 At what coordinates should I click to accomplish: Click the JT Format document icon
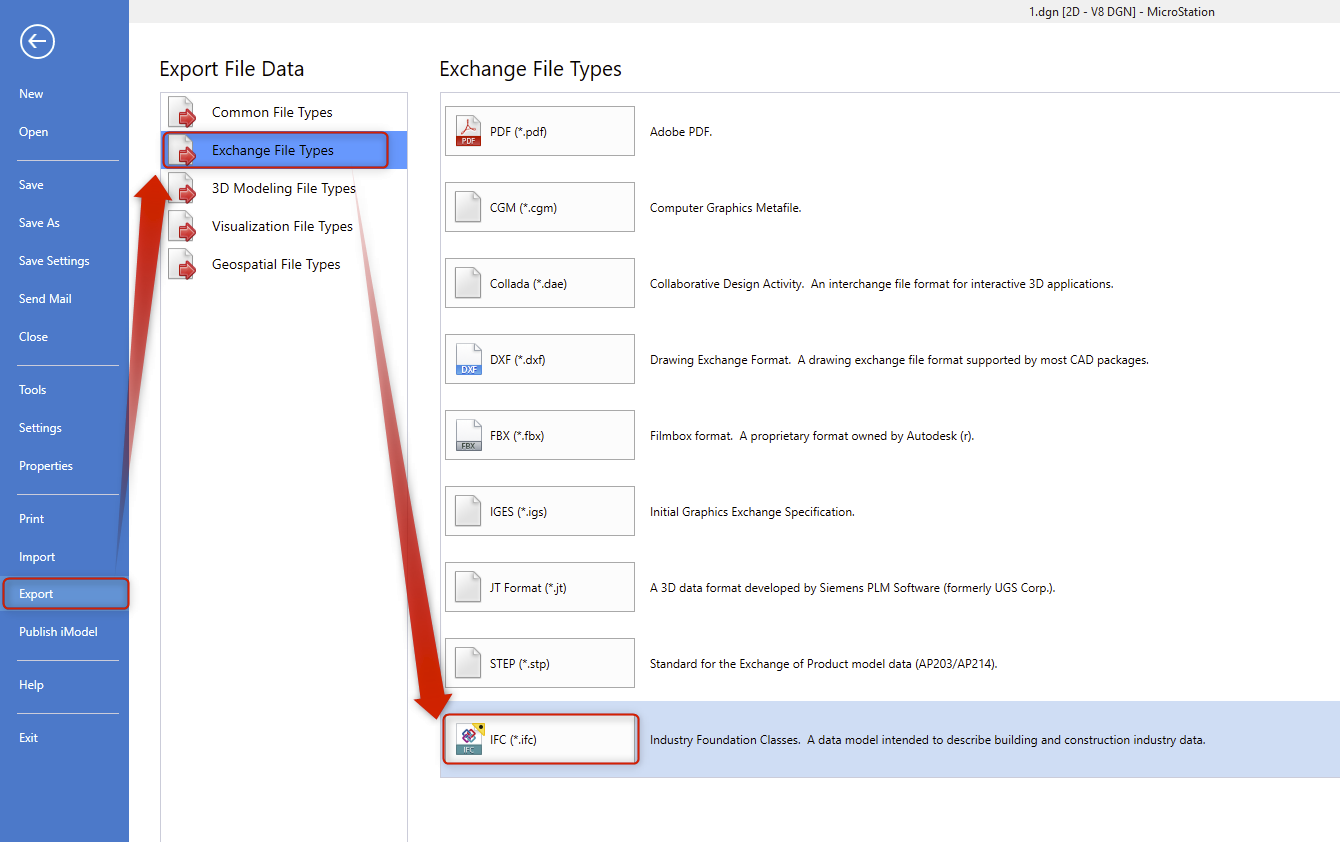click(x=468, y=587)
